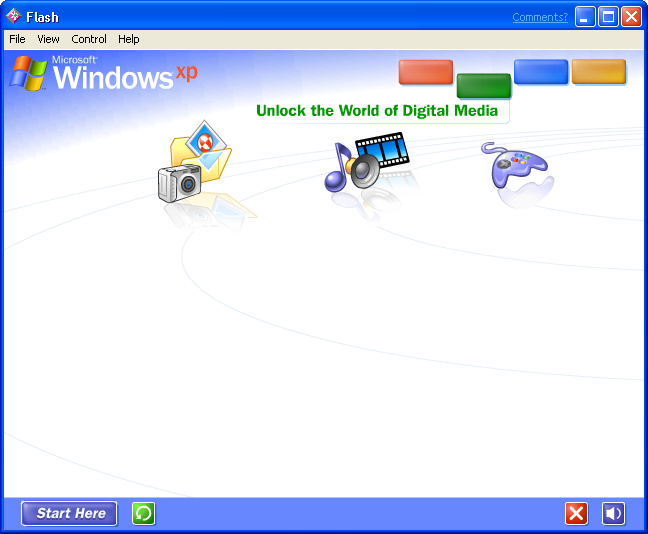Viewport: 648px width, 534px height.
Task: Close the Flash window
Action: pos(631,17)
